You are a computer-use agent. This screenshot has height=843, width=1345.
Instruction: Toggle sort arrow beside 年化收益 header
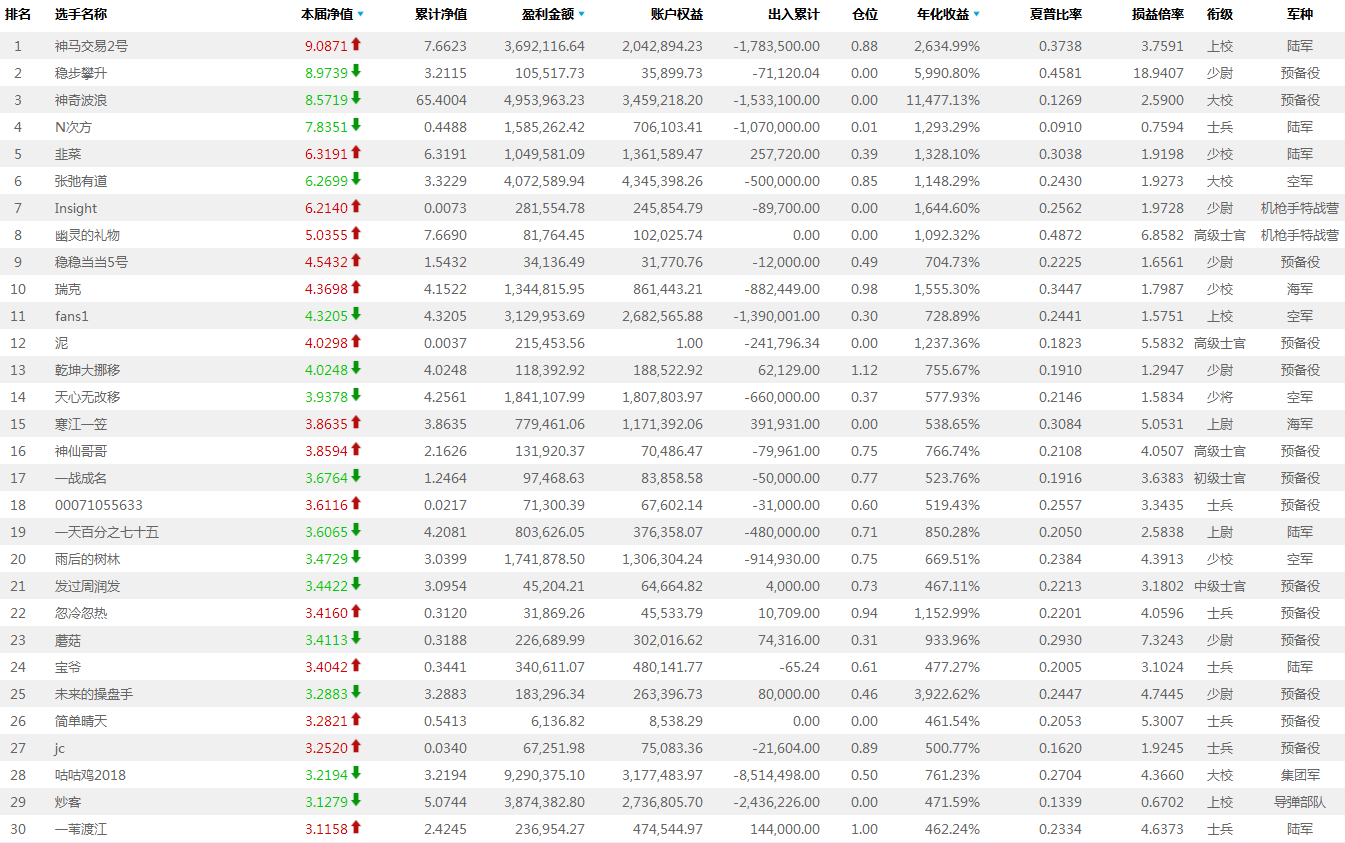[x=976, y=15]
